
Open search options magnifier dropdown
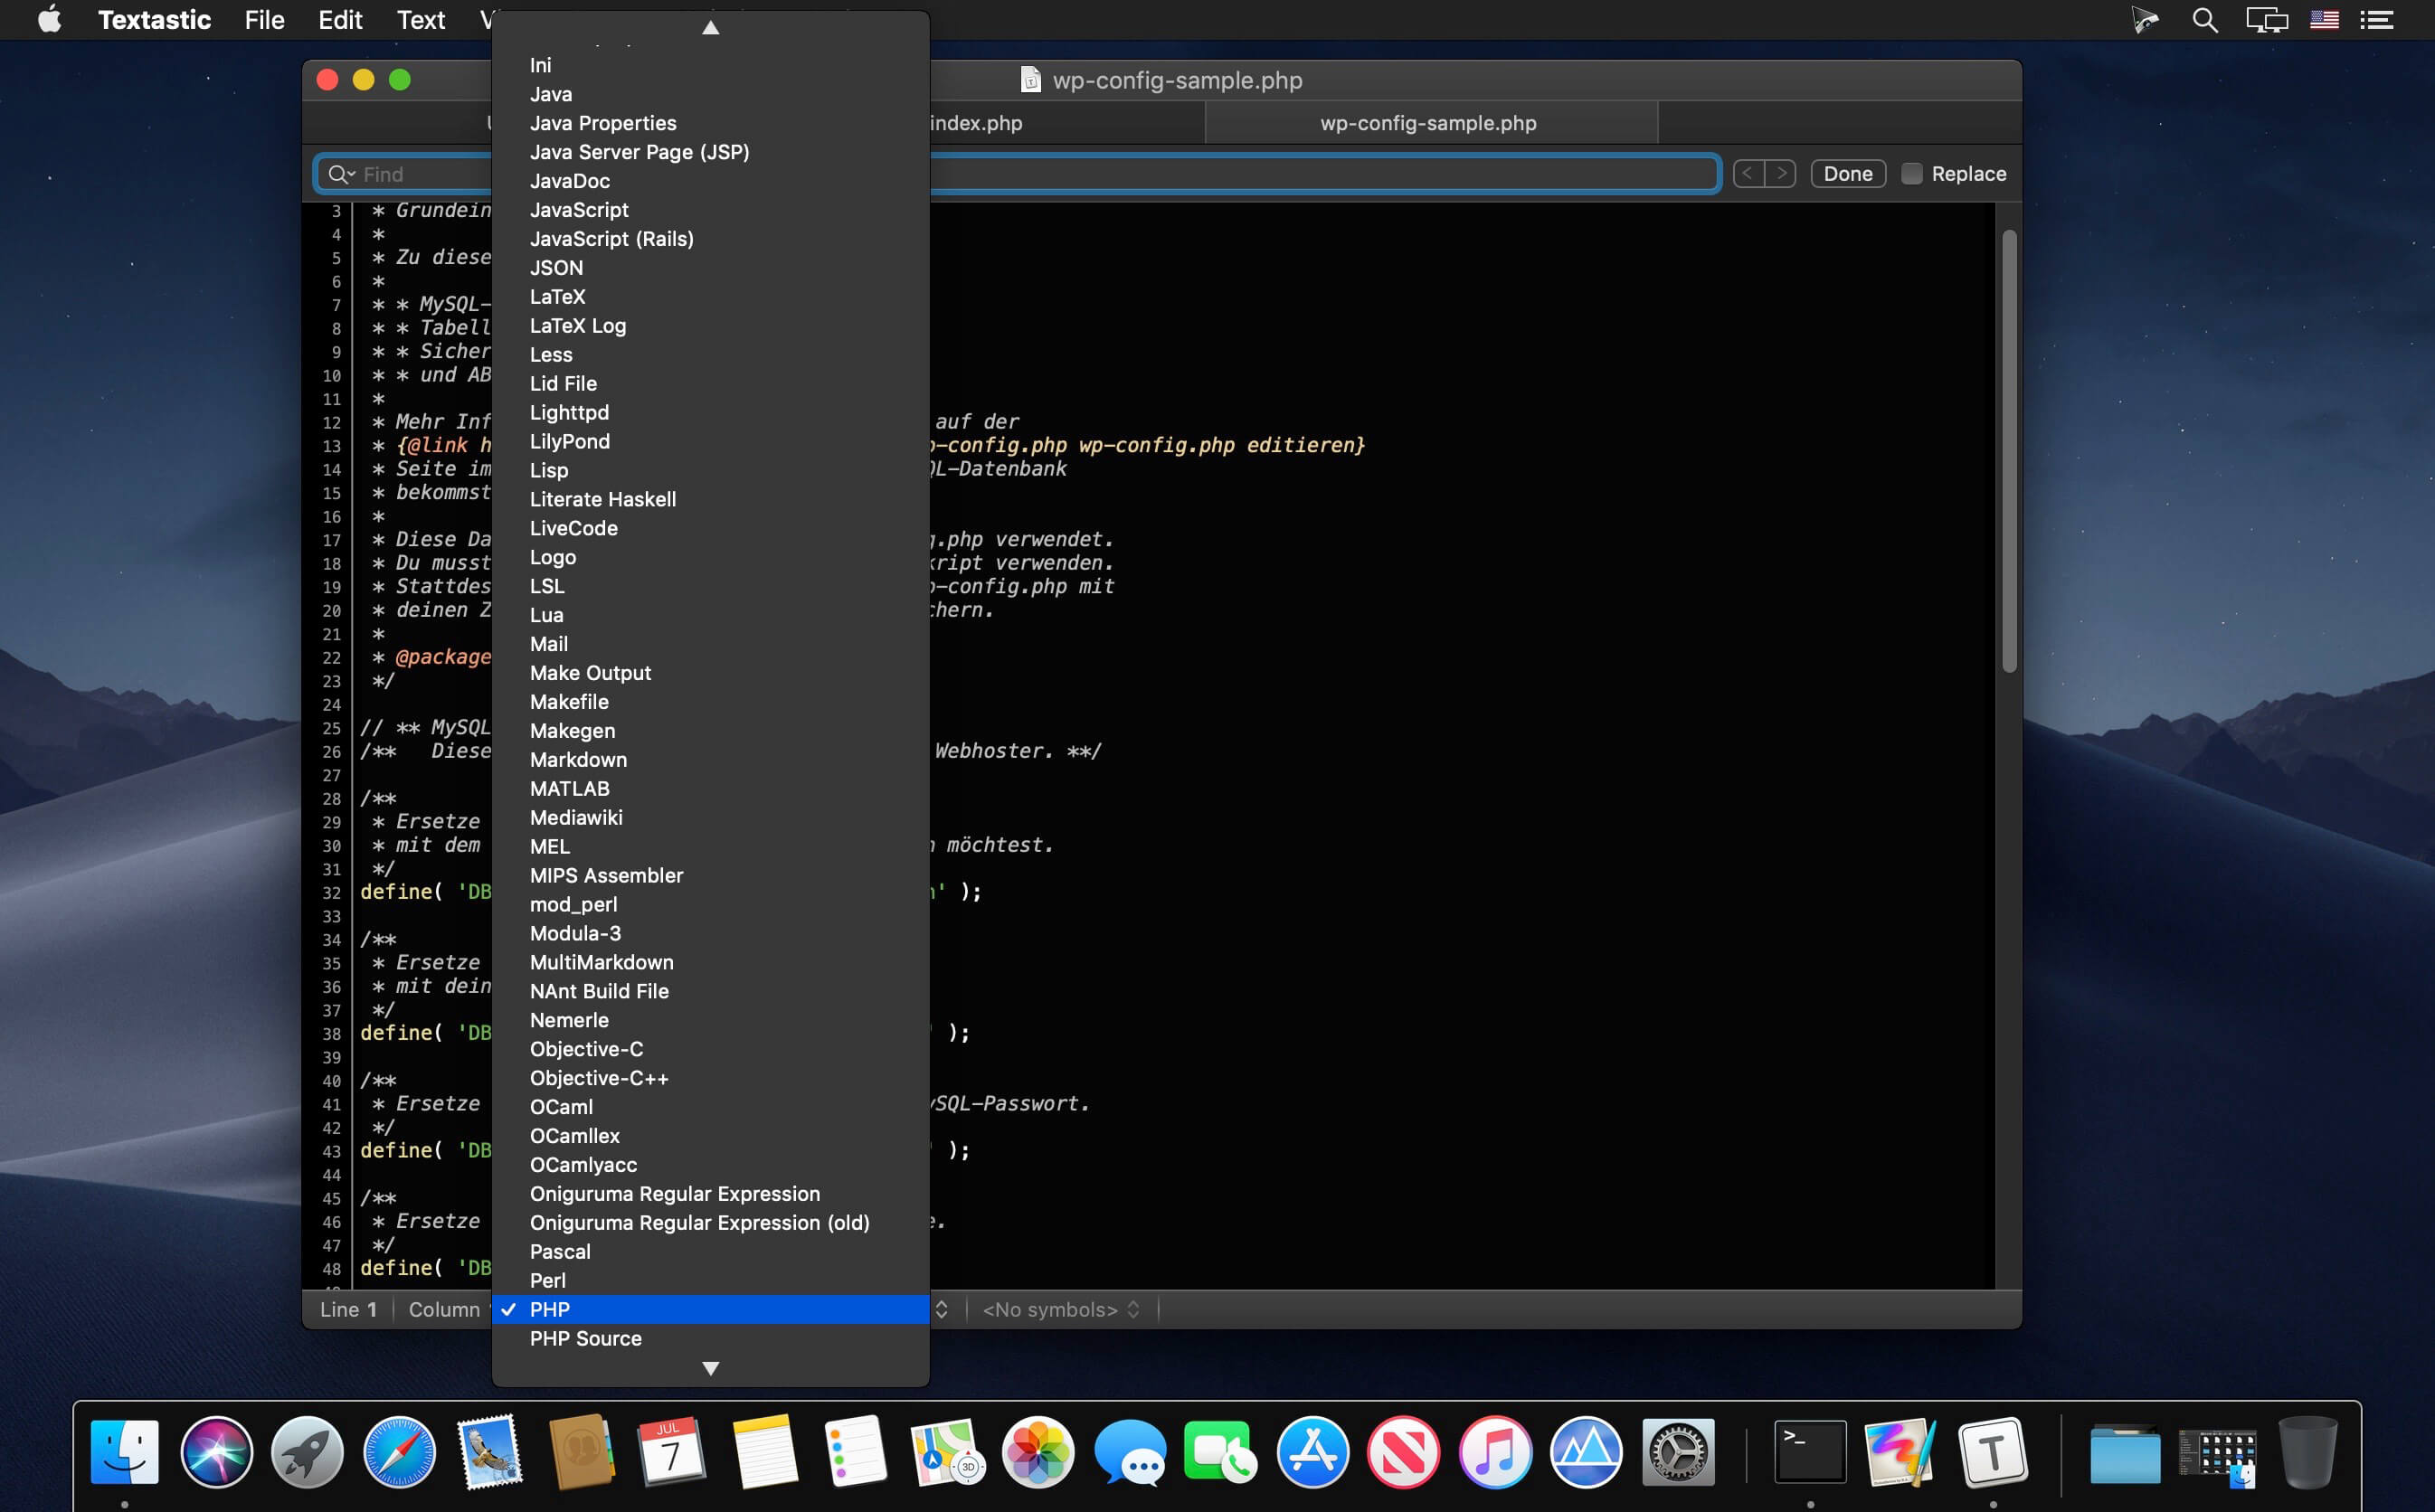tap(342, 174)
